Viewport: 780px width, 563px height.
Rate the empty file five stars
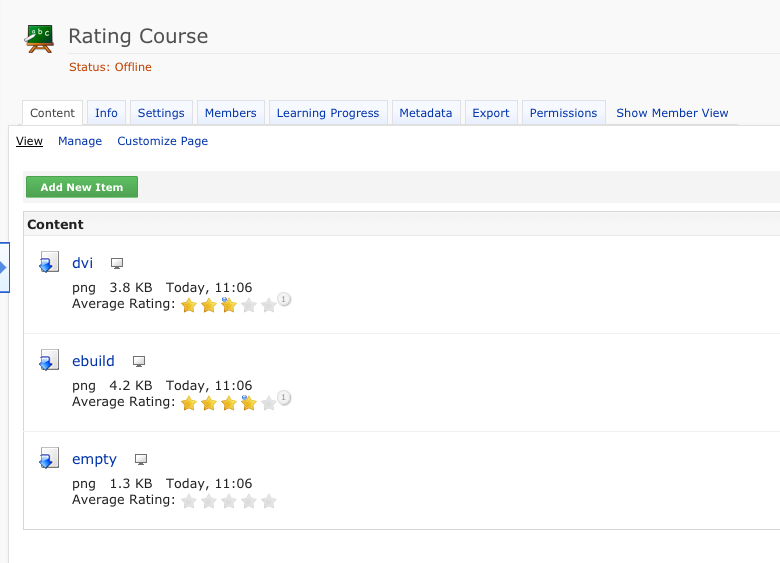click(x=268, y=501)
